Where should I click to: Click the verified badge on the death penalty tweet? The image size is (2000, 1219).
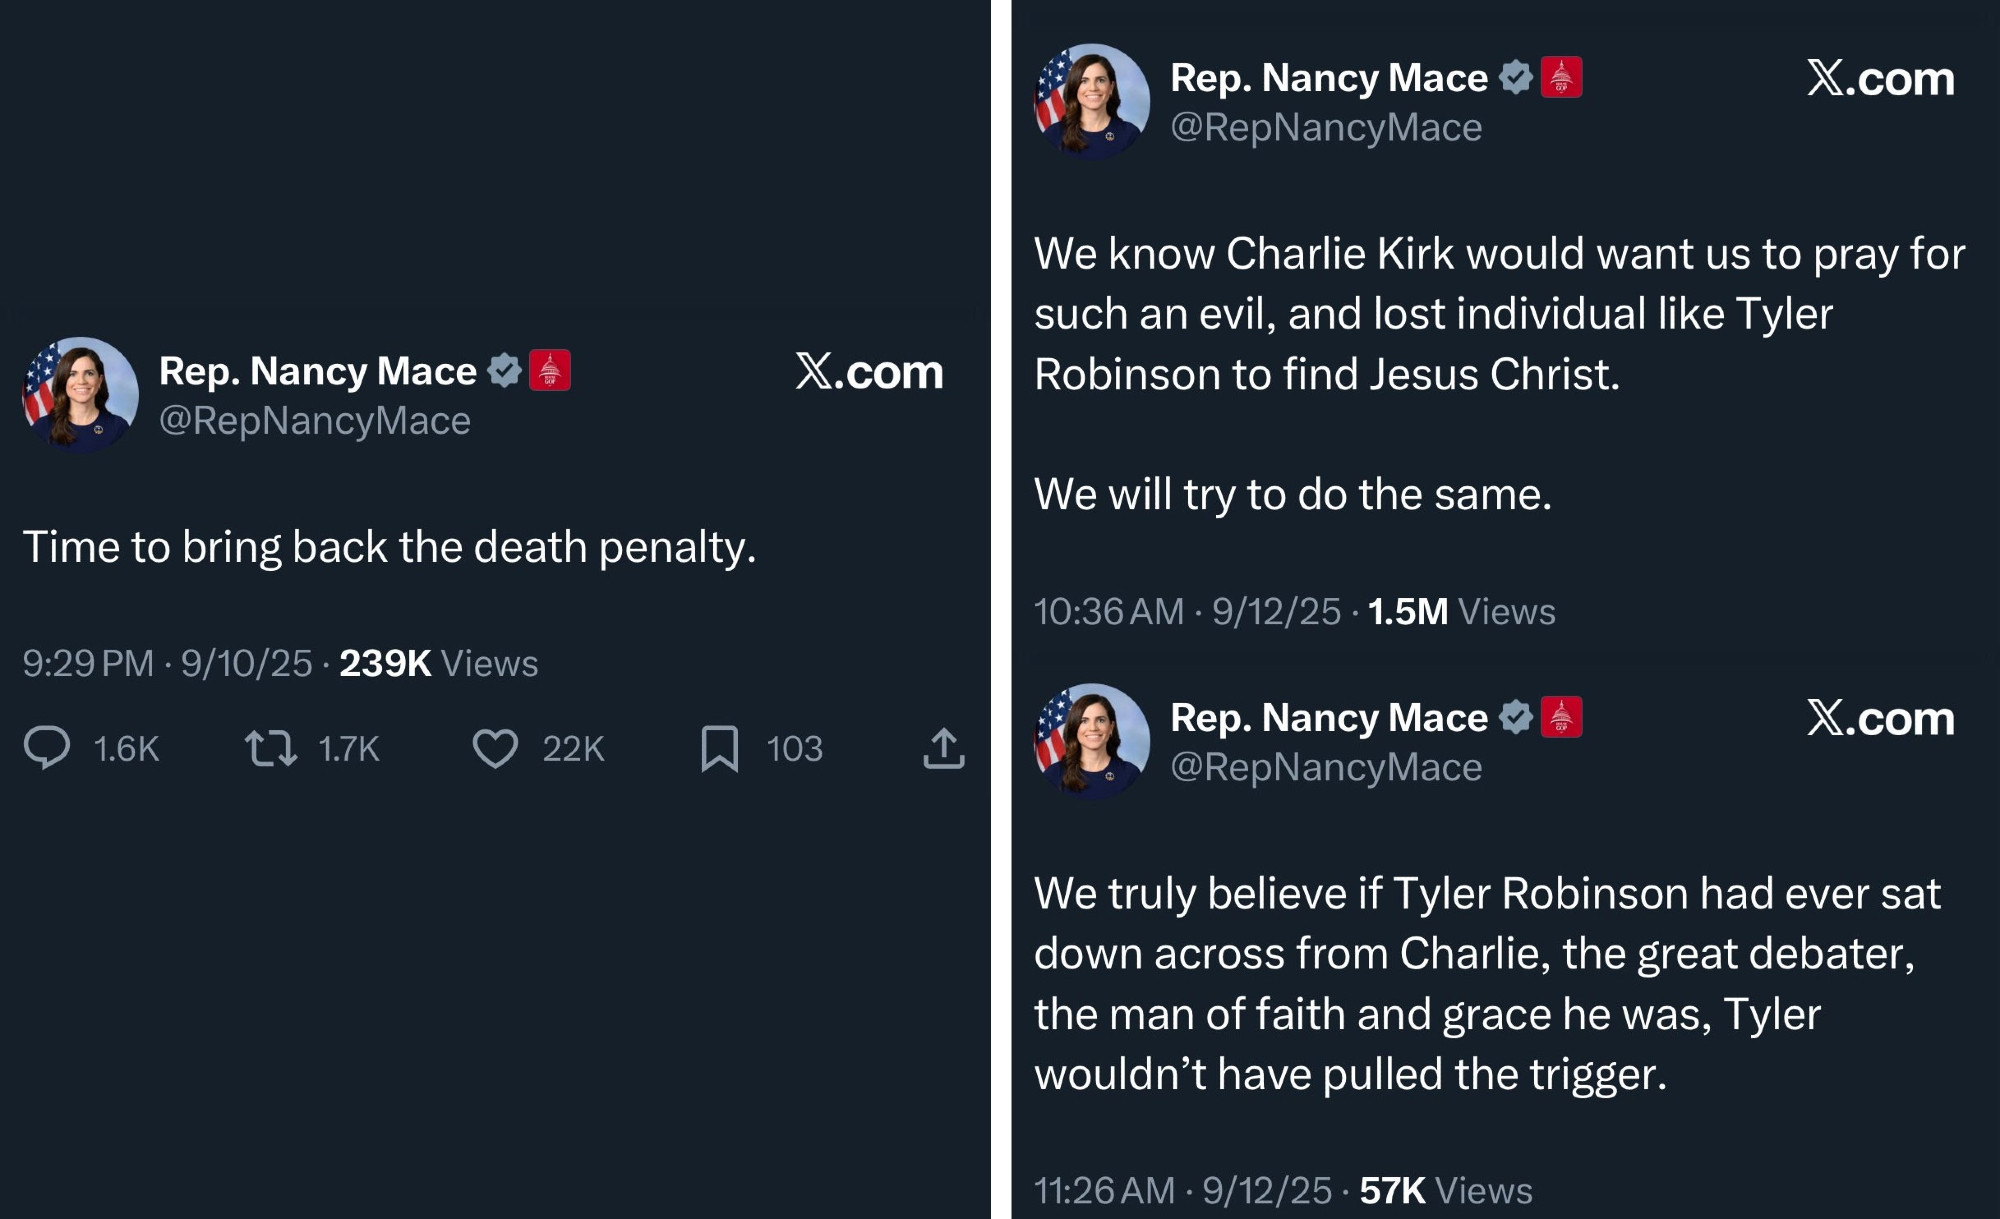(x=505, y=371)
